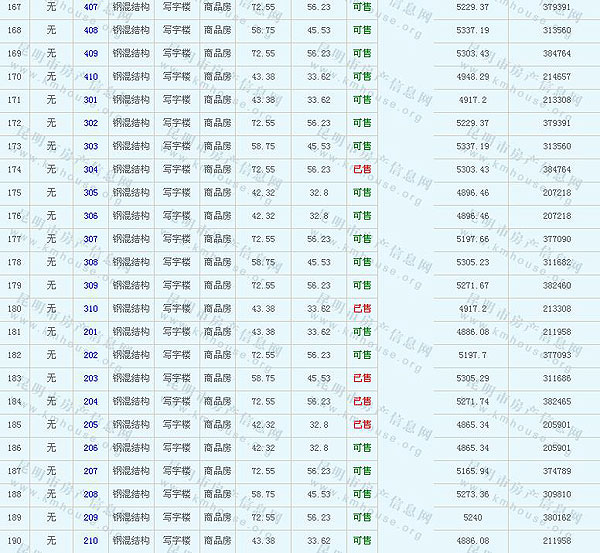Select room 301 link

(x=91, y=100)
